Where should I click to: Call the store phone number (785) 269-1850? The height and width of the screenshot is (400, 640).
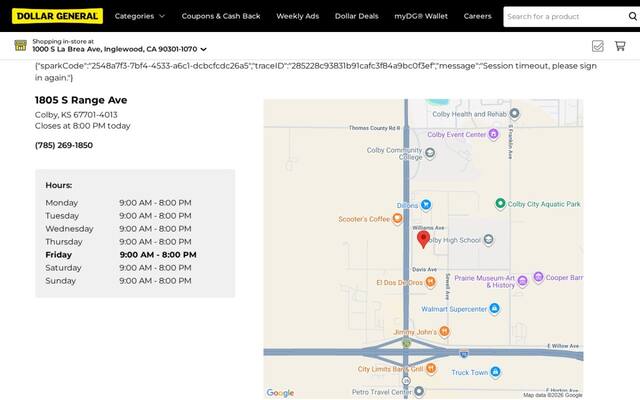[64, 145]
